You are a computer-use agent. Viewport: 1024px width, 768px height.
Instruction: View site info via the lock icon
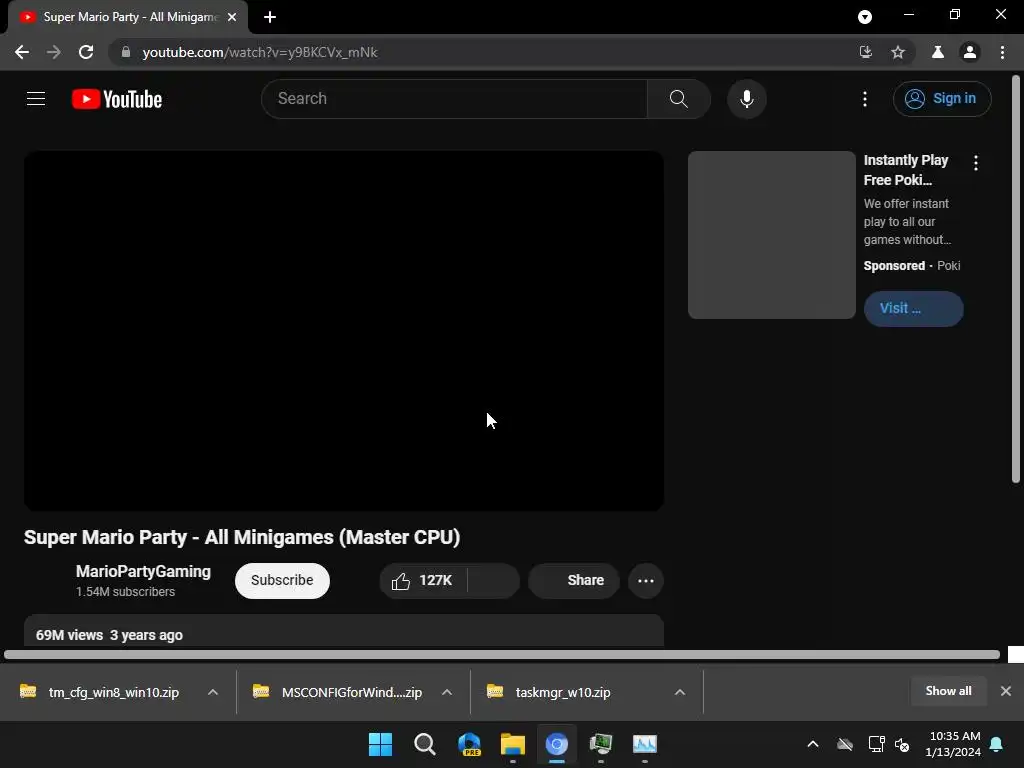(x=126, y=52)
